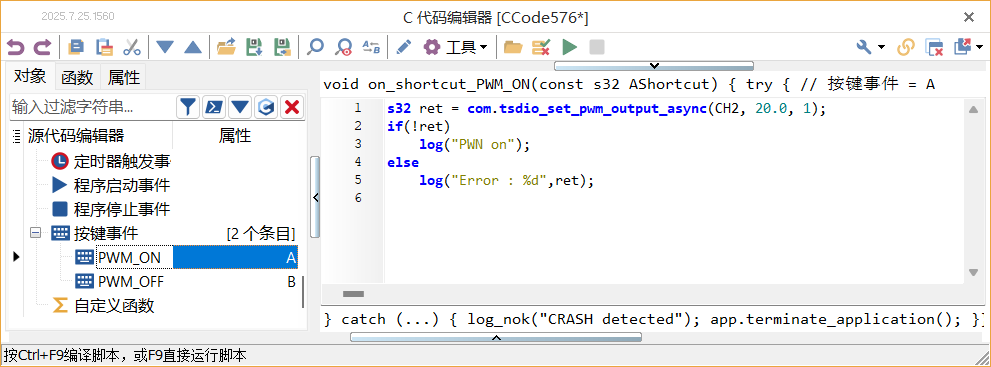This screenshot has width=991, height=367.
Task: Click the purple Redo arrow icon
Action: pyautogui.click(x=42, y=47)
